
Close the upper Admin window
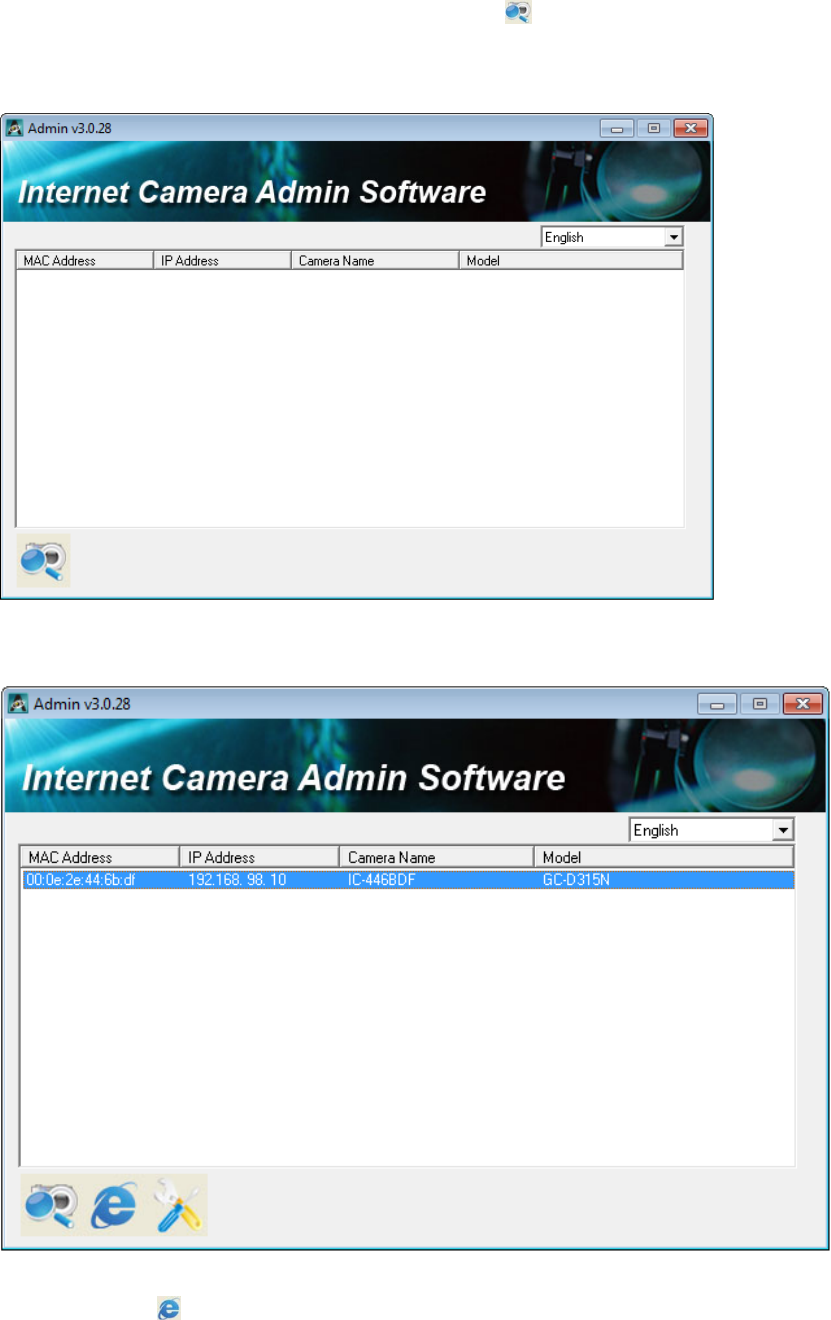point(690,128)
